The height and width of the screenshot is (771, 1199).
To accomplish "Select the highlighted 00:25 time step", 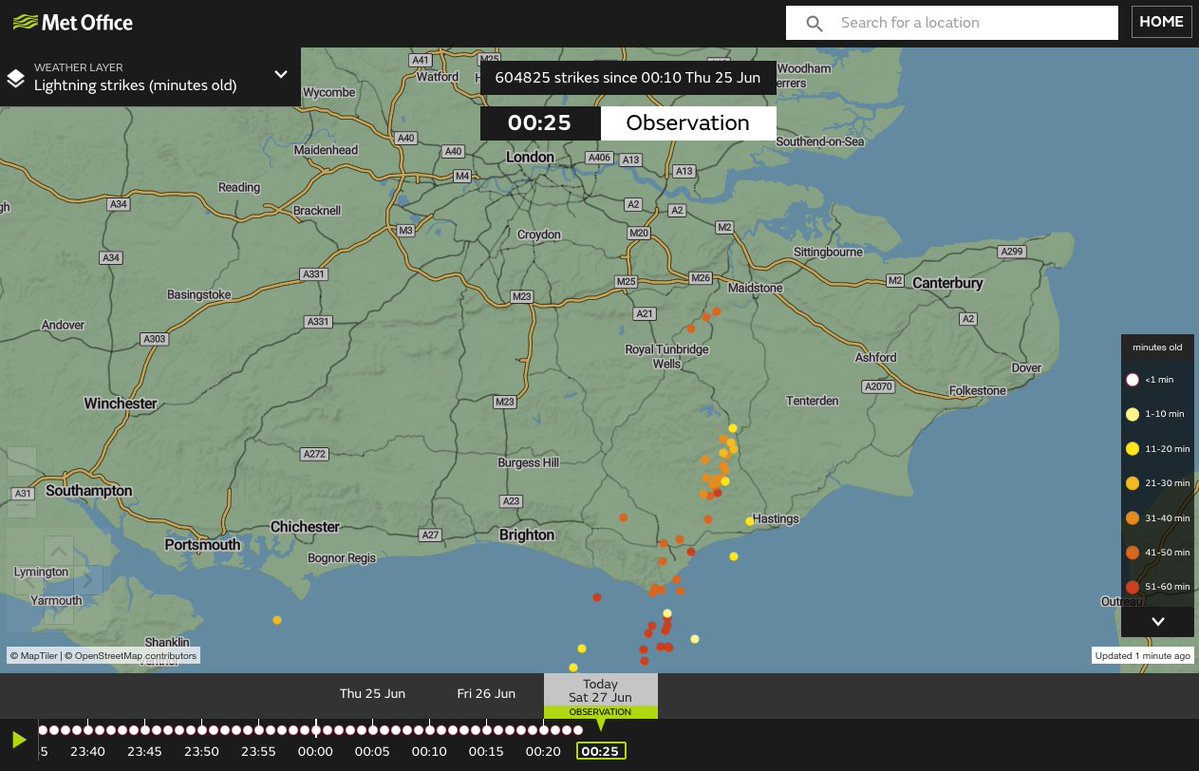I will tap(600, 751).
